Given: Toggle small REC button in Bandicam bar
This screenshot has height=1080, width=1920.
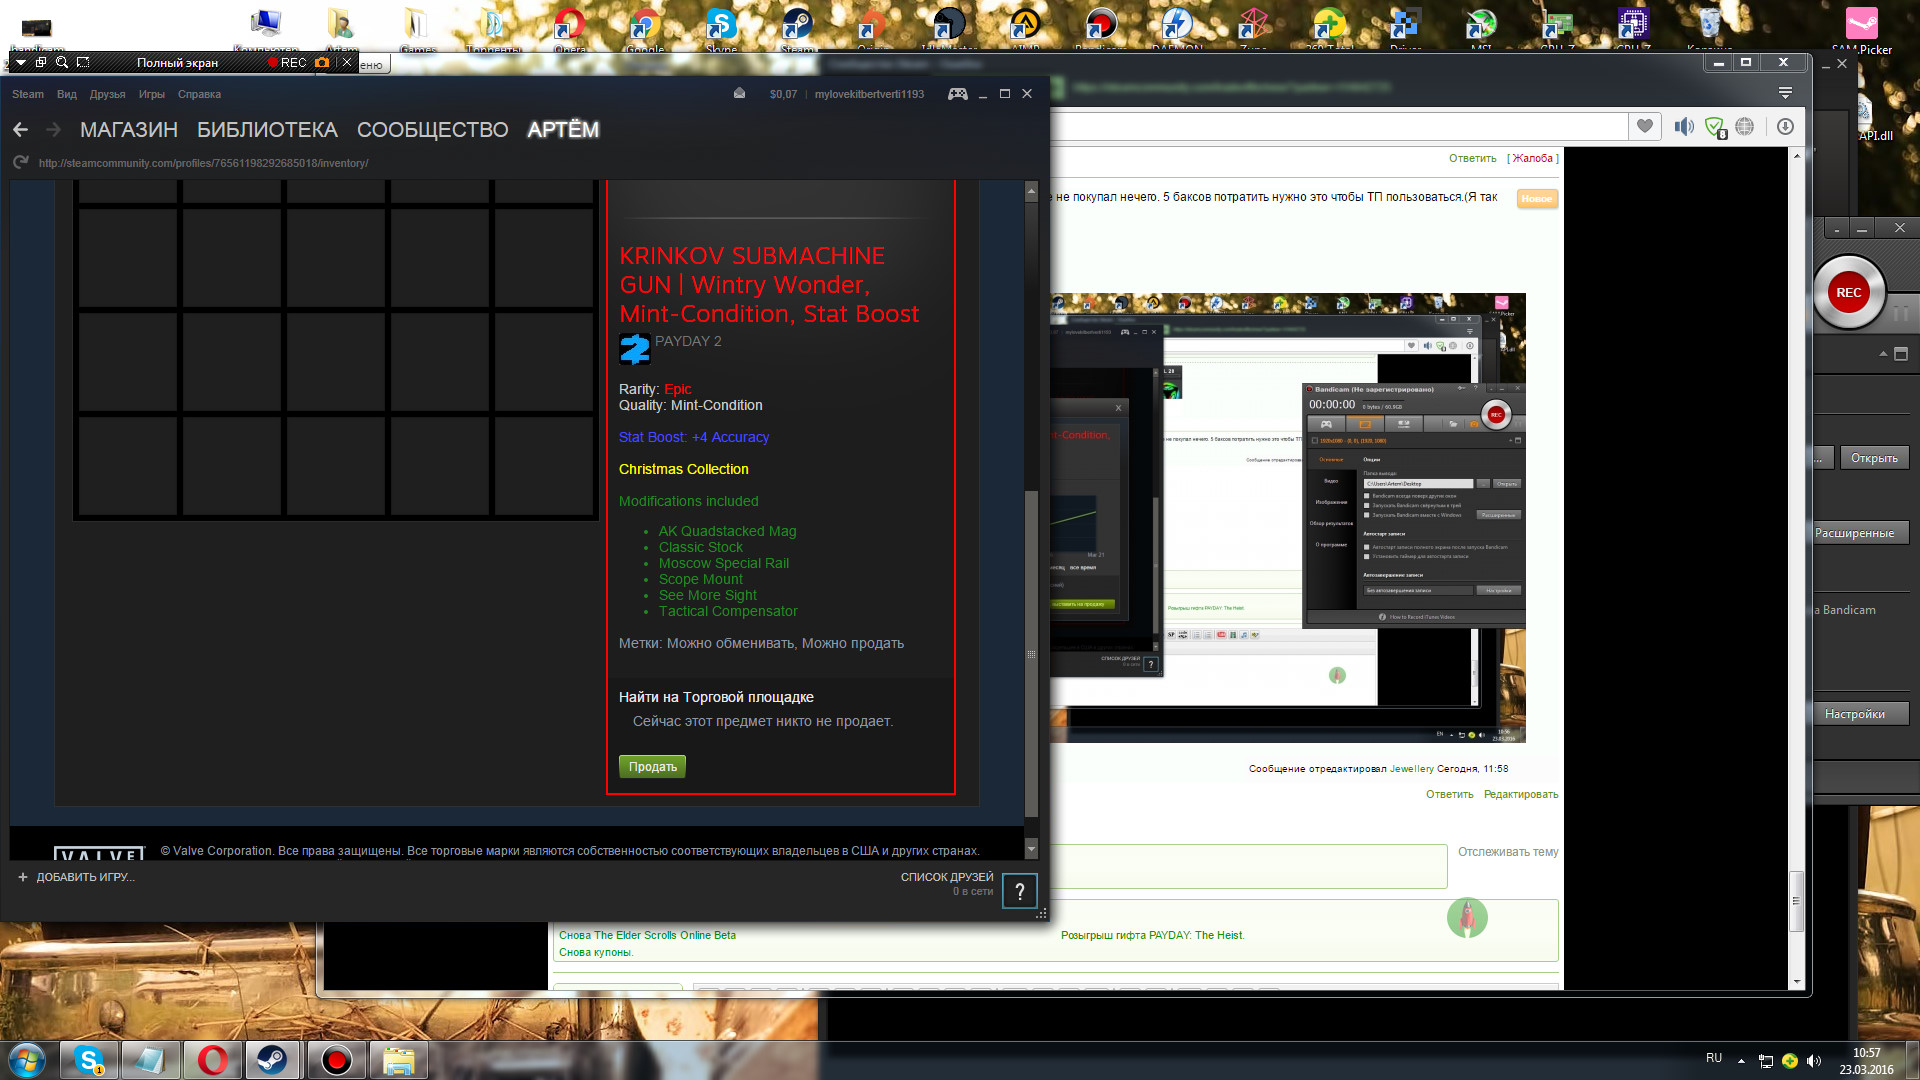Looking at the screenshot, I should [x=287, y=62].
